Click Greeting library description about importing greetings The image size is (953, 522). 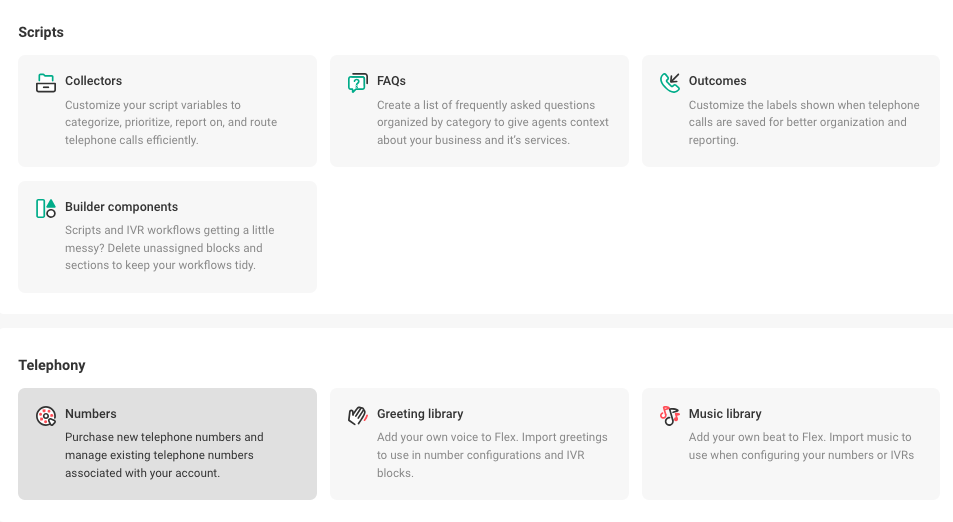click(x=492, y=455)
